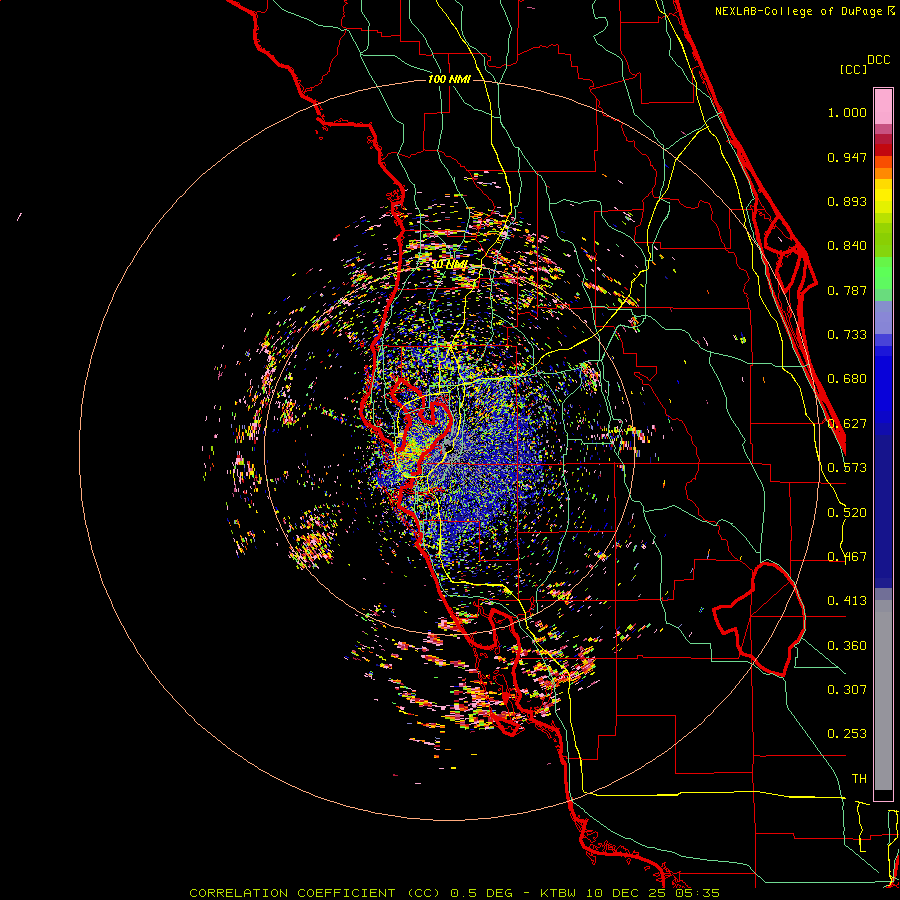
Task: Select the 1.000 legend value
Action: click(847, 112)
